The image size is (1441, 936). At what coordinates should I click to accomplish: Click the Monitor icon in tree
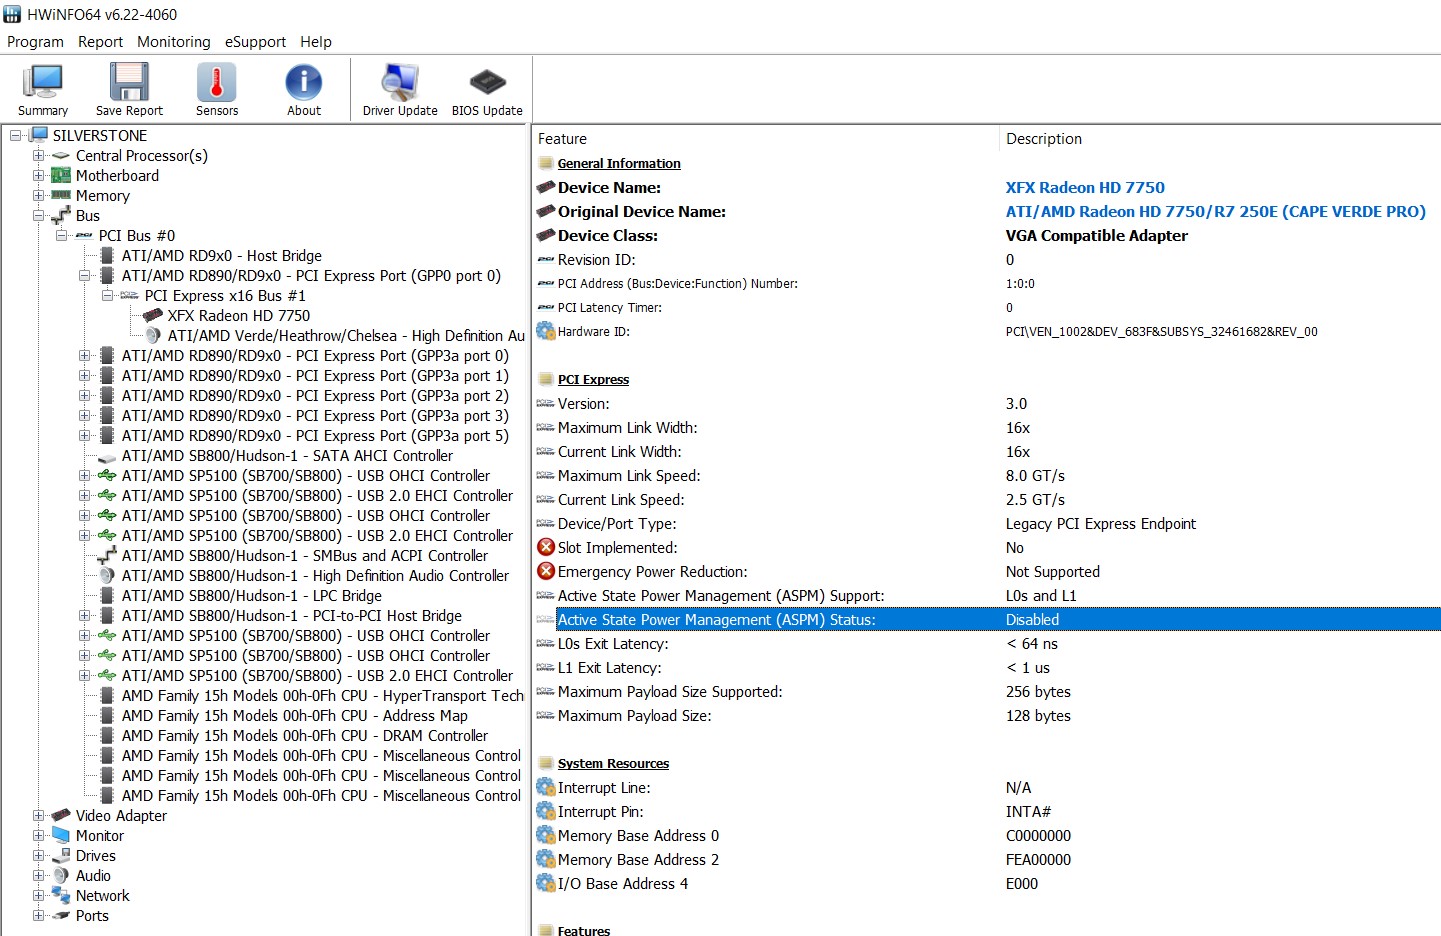pyautogui.click(x=61, y=835)
